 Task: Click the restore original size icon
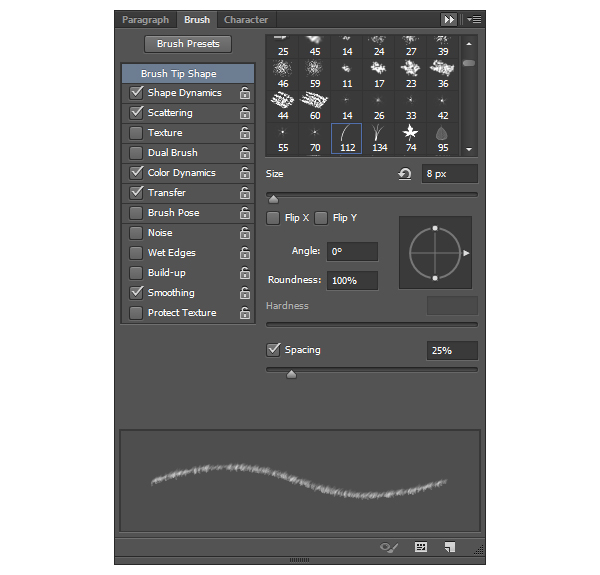404,174
